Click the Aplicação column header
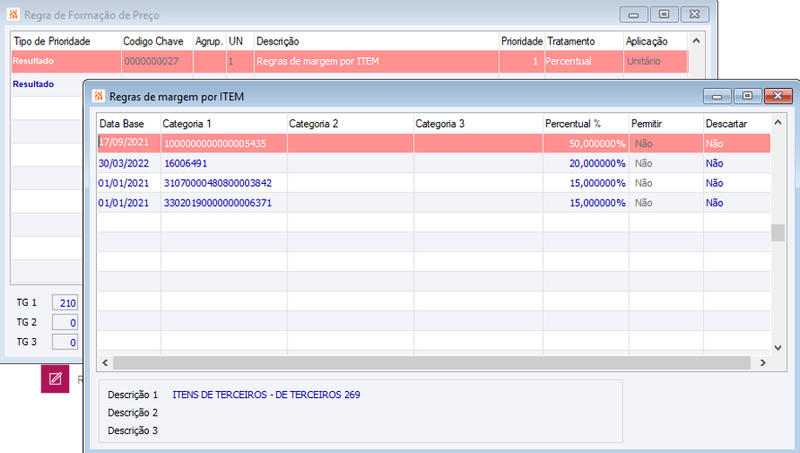800x453 pixels. tap(655, 41)
